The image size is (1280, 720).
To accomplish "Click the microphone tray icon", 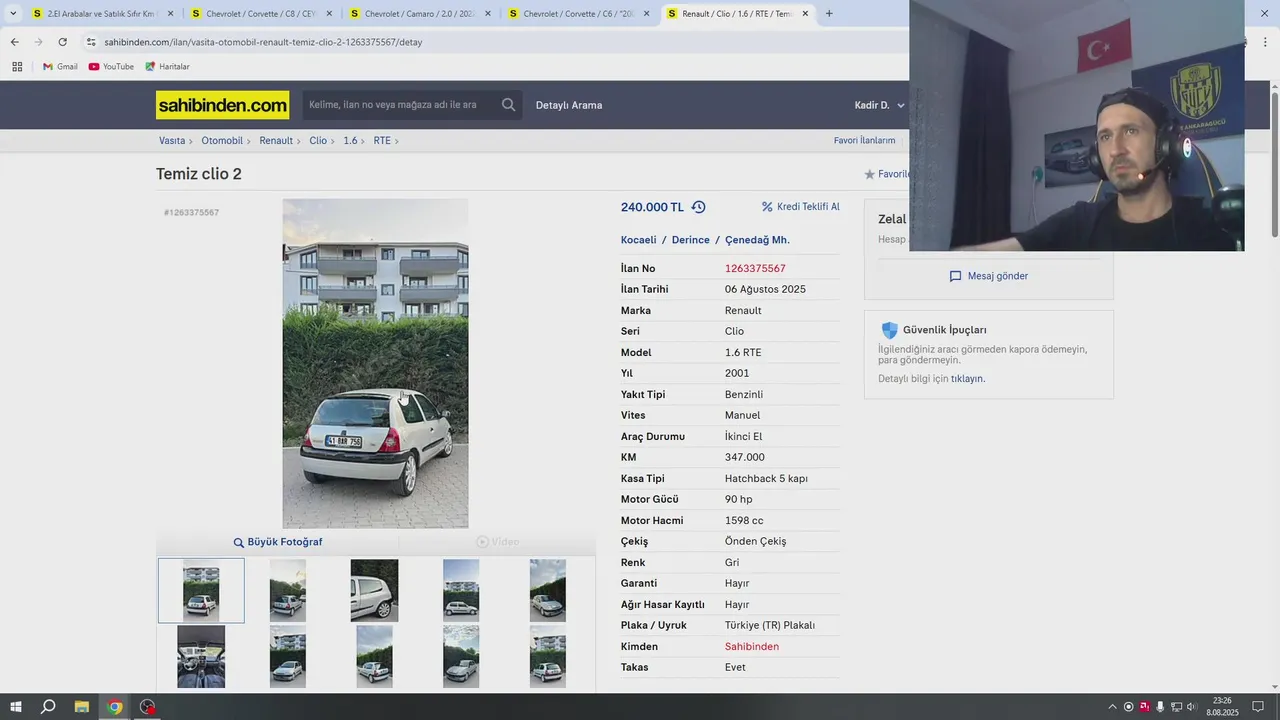I will coord(1160,707).
